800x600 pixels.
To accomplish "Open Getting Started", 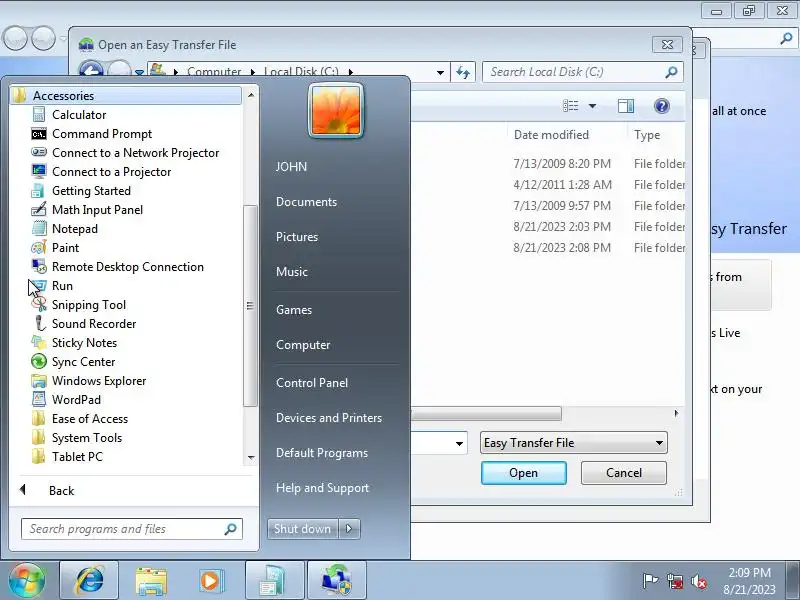I will coord(91,191).
